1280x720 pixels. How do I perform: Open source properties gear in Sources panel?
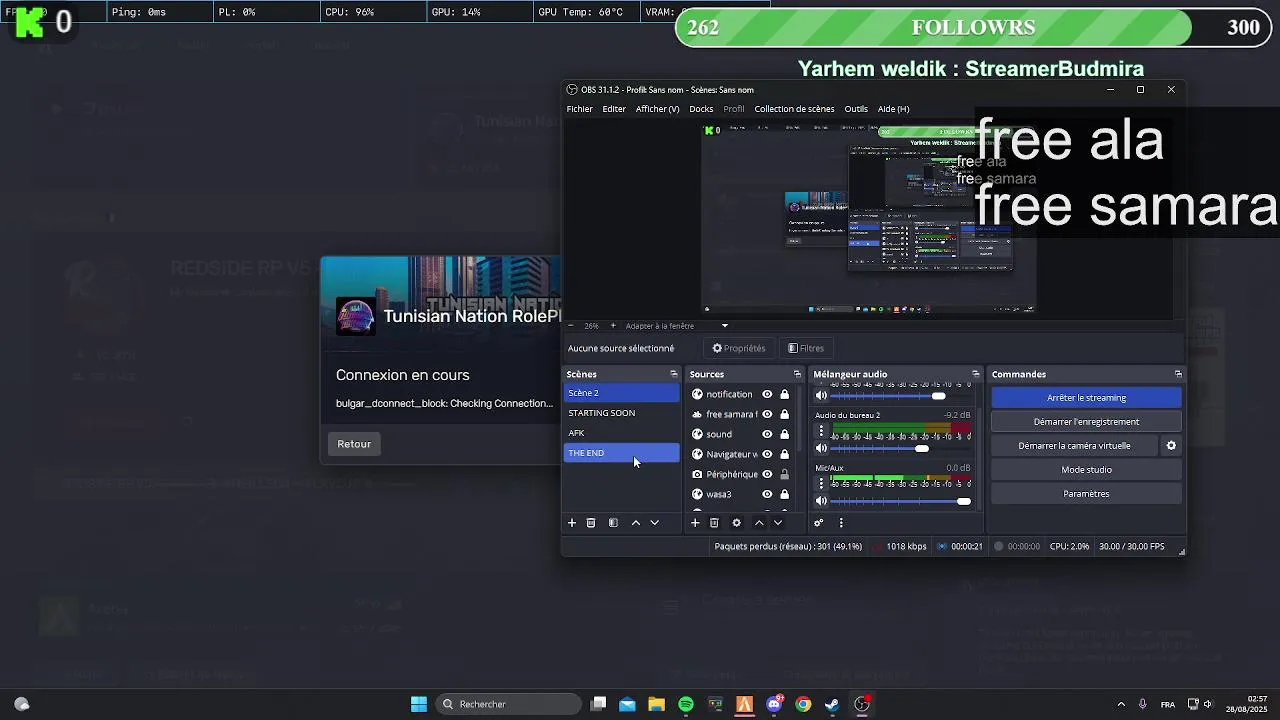[x=737, y=523]
